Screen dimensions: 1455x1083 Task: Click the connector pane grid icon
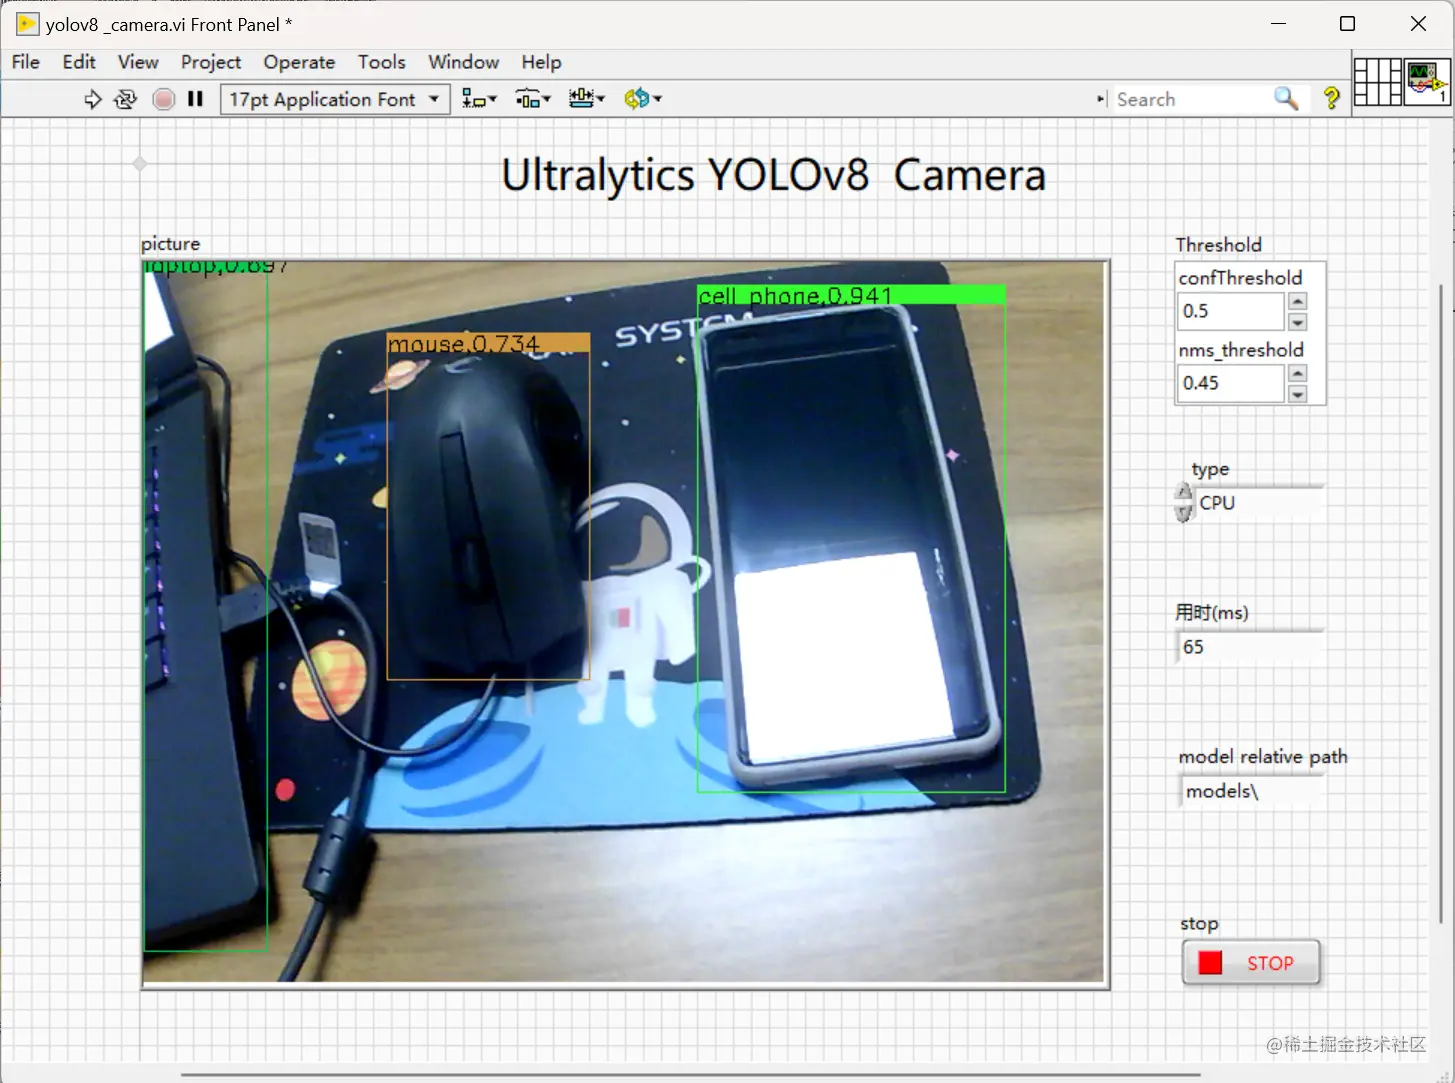[x=1378, y=82]
